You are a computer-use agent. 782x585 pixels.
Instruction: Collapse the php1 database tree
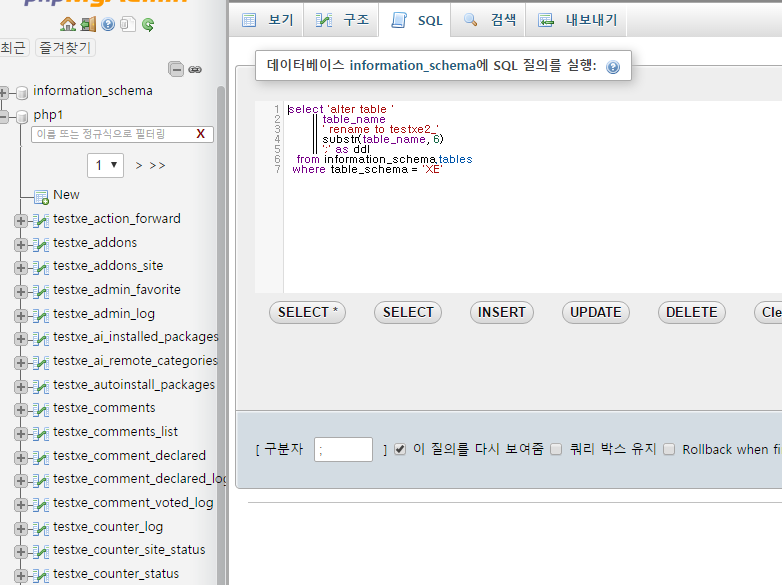(x=4, y=116)
